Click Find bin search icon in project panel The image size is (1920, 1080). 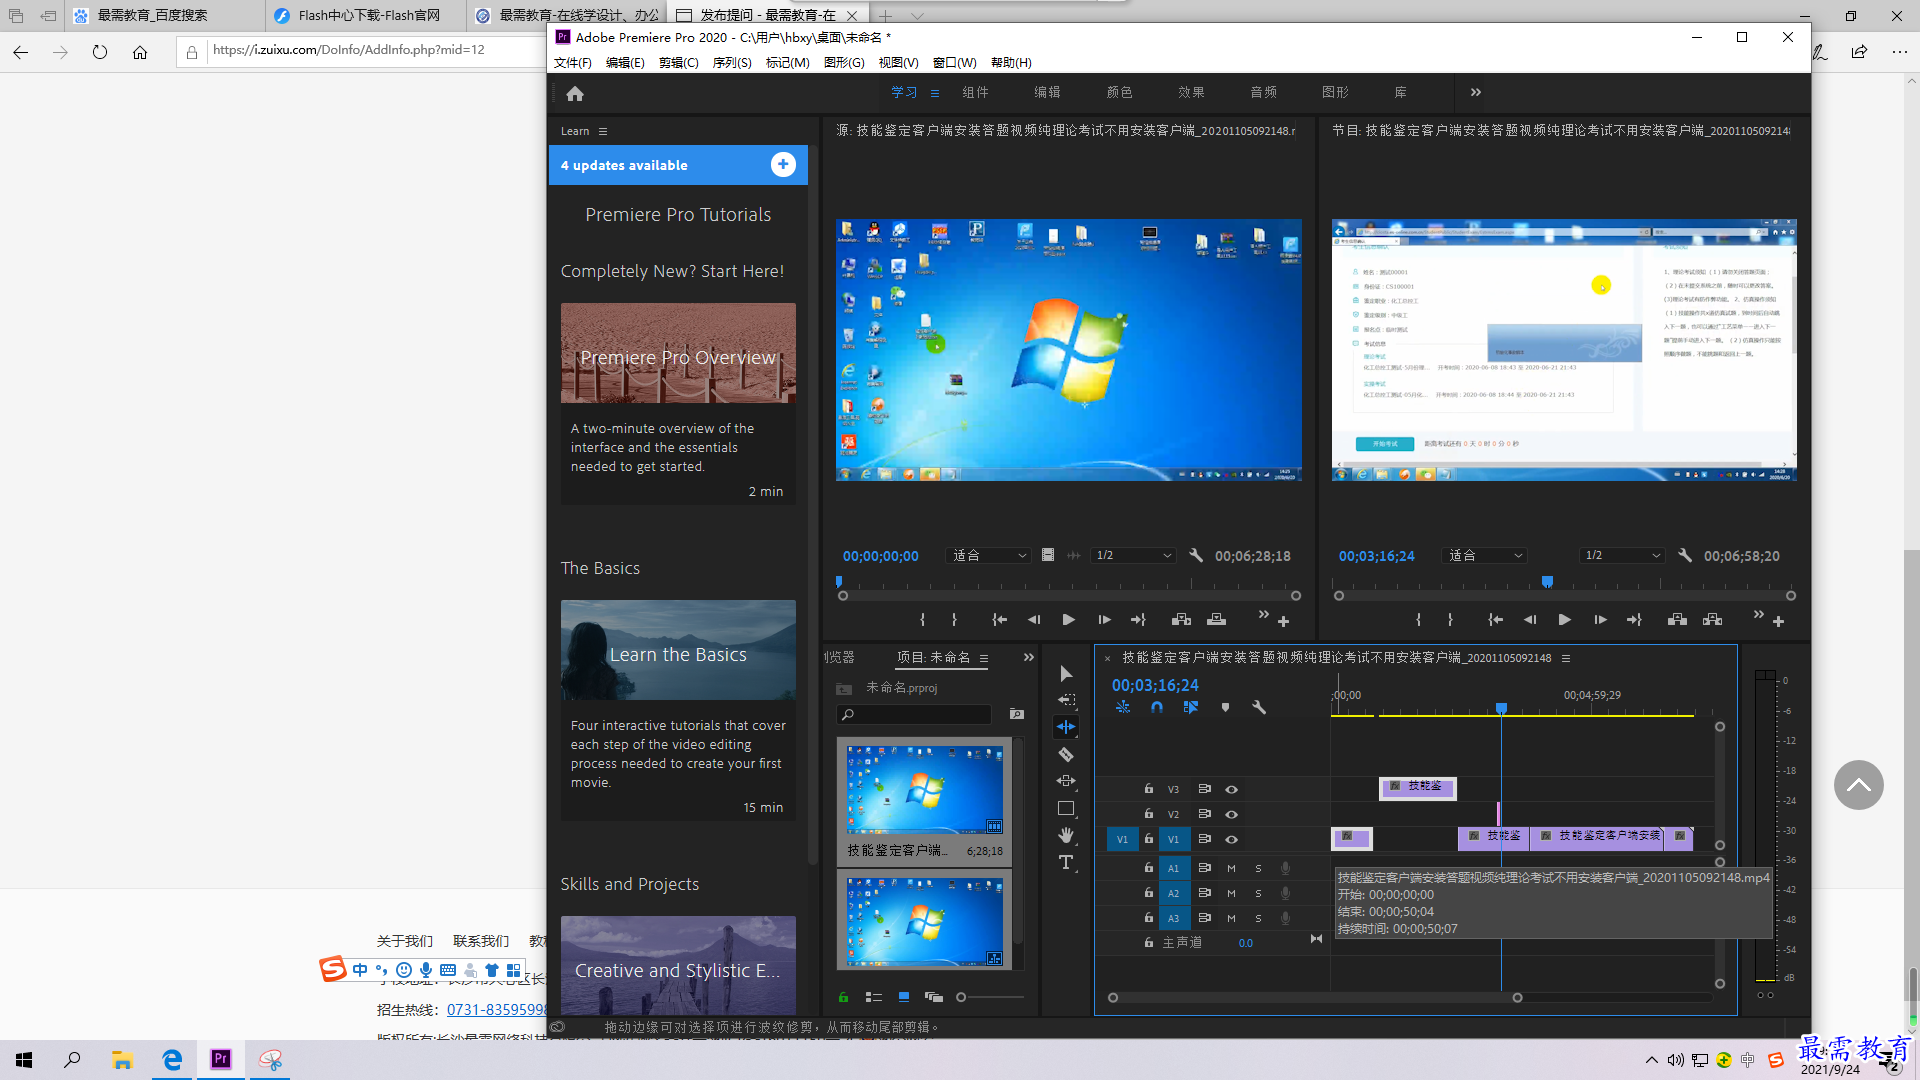tap(1016, 714)
